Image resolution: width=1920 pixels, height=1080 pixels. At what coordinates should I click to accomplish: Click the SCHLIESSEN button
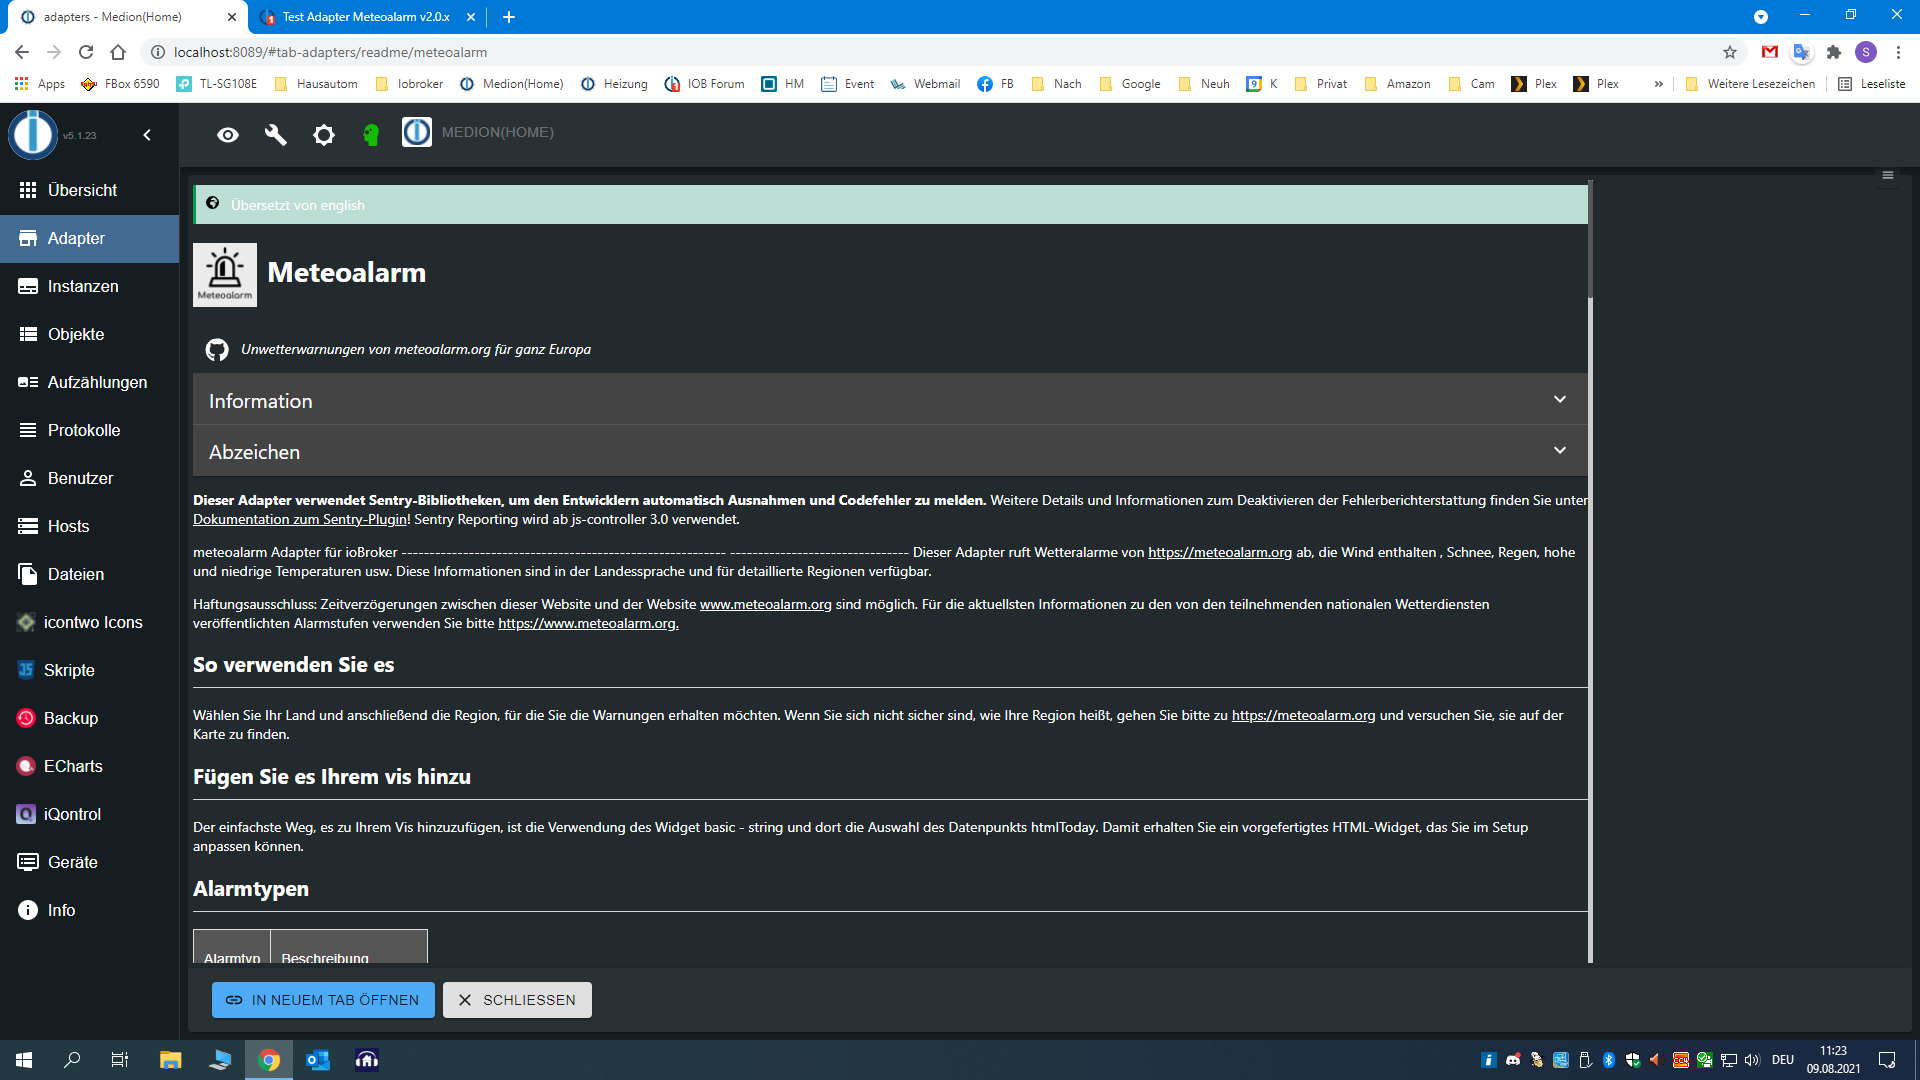517,1000
